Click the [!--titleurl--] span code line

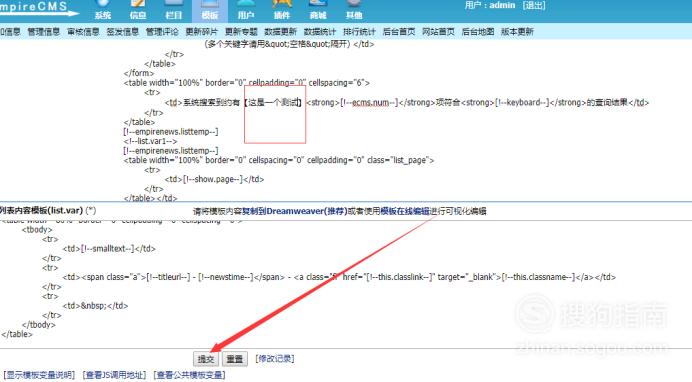click(339, 277)
